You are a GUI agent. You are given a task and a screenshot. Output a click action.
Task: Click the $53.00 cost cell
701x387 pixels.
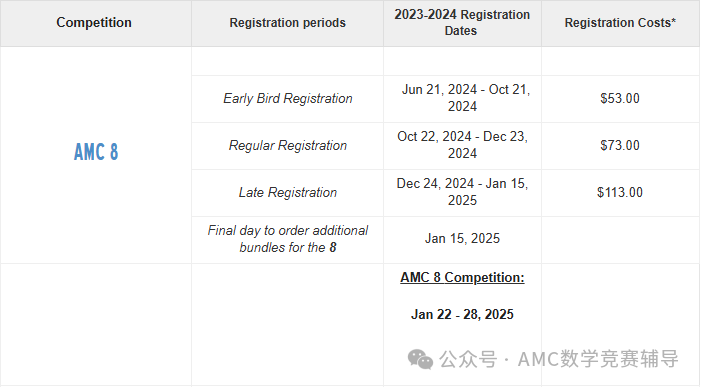(620, 98)
